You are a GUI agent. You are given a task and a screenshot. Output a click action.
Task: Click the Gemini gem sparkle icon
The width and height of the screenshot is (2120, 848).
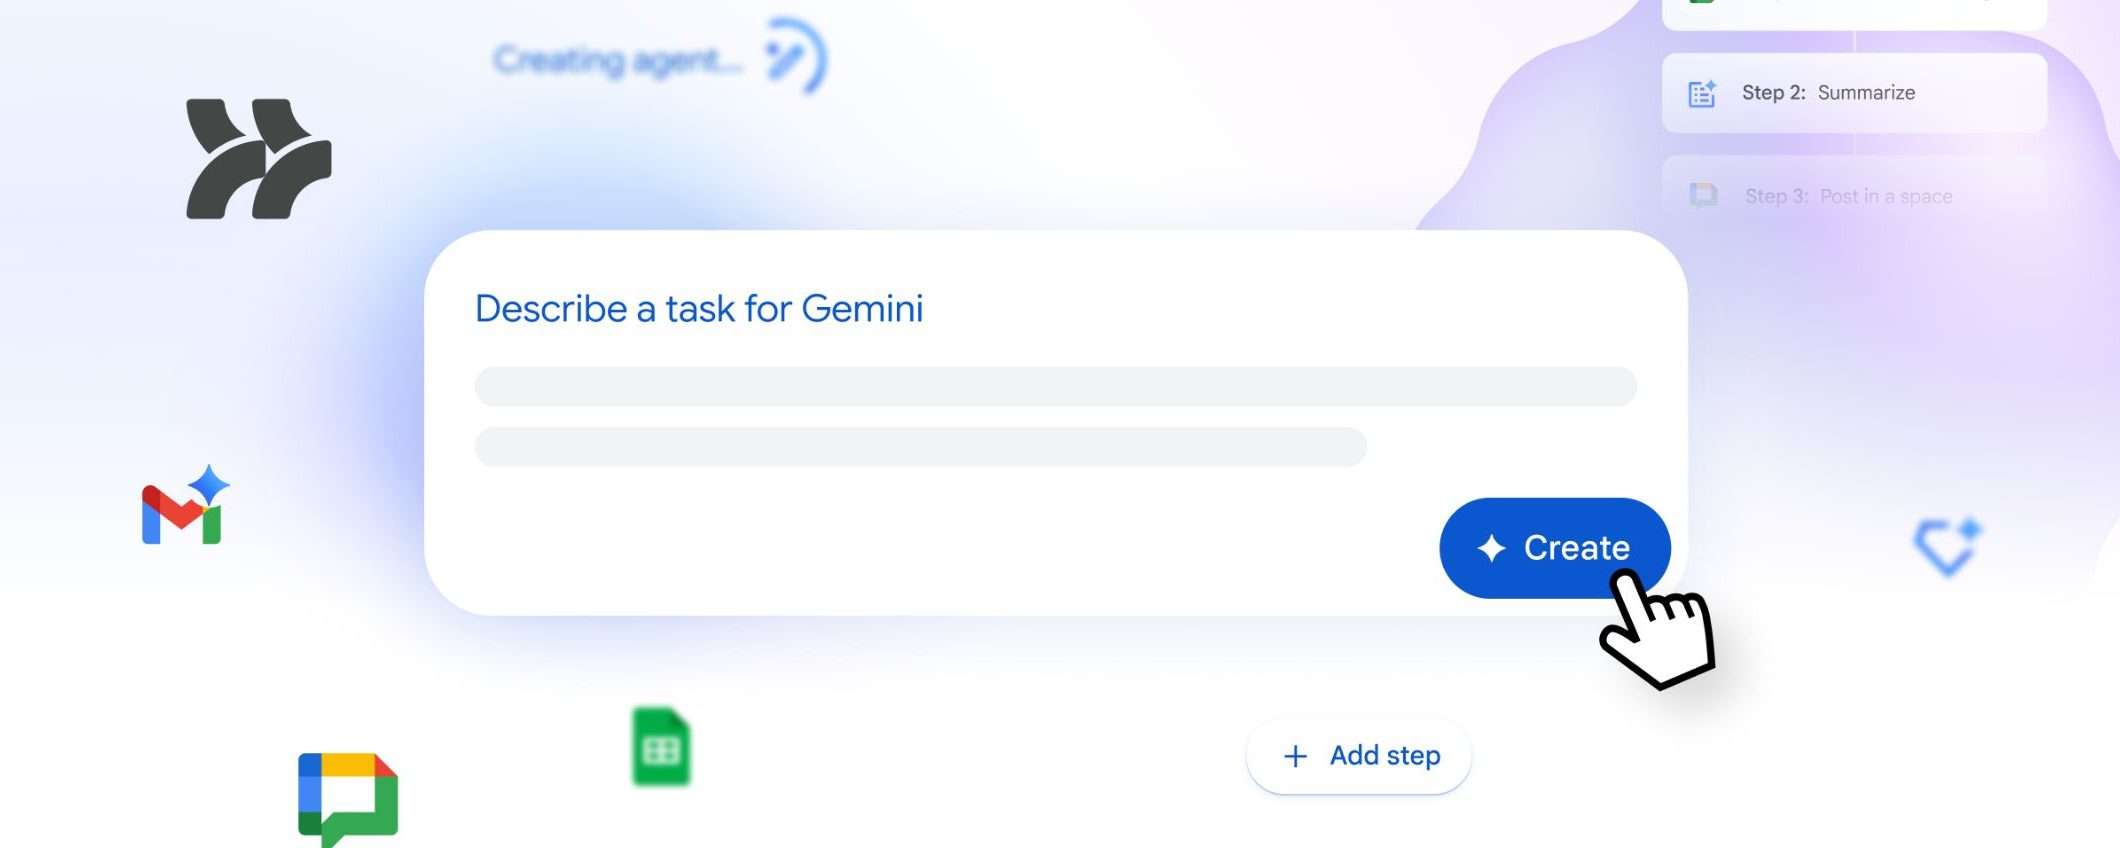pyautogui.click(x=1948, y=547)
